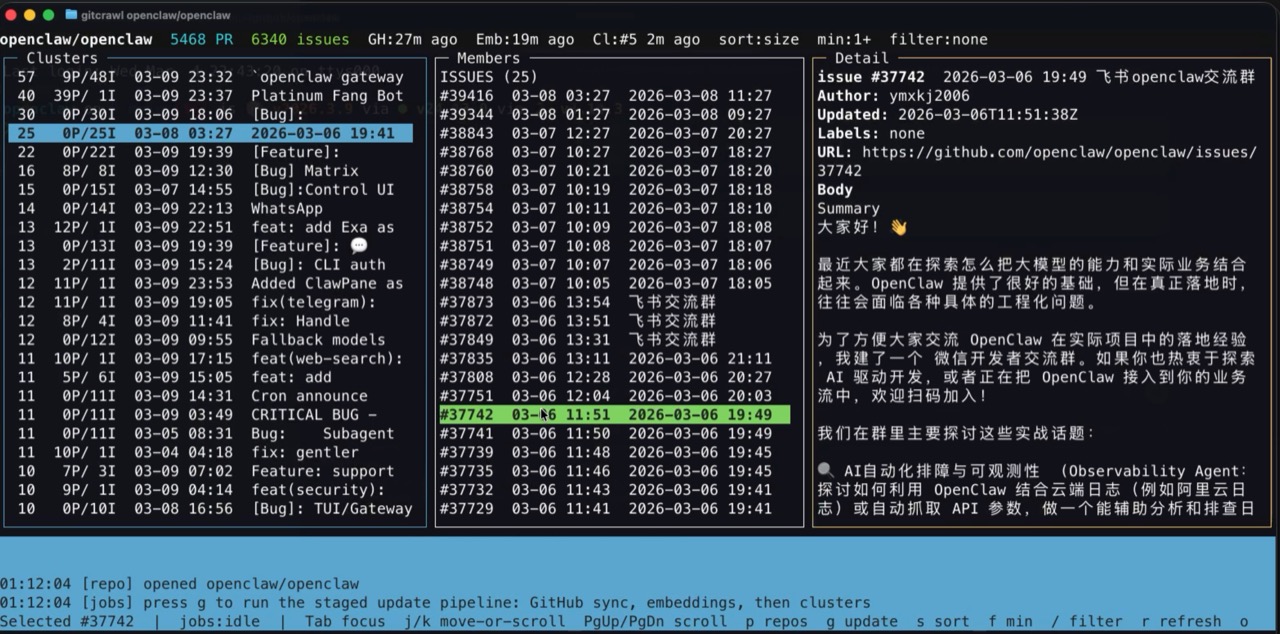Click the filter:none indicator in the header
The image size is (1280, 634).
tap(938, 40)
